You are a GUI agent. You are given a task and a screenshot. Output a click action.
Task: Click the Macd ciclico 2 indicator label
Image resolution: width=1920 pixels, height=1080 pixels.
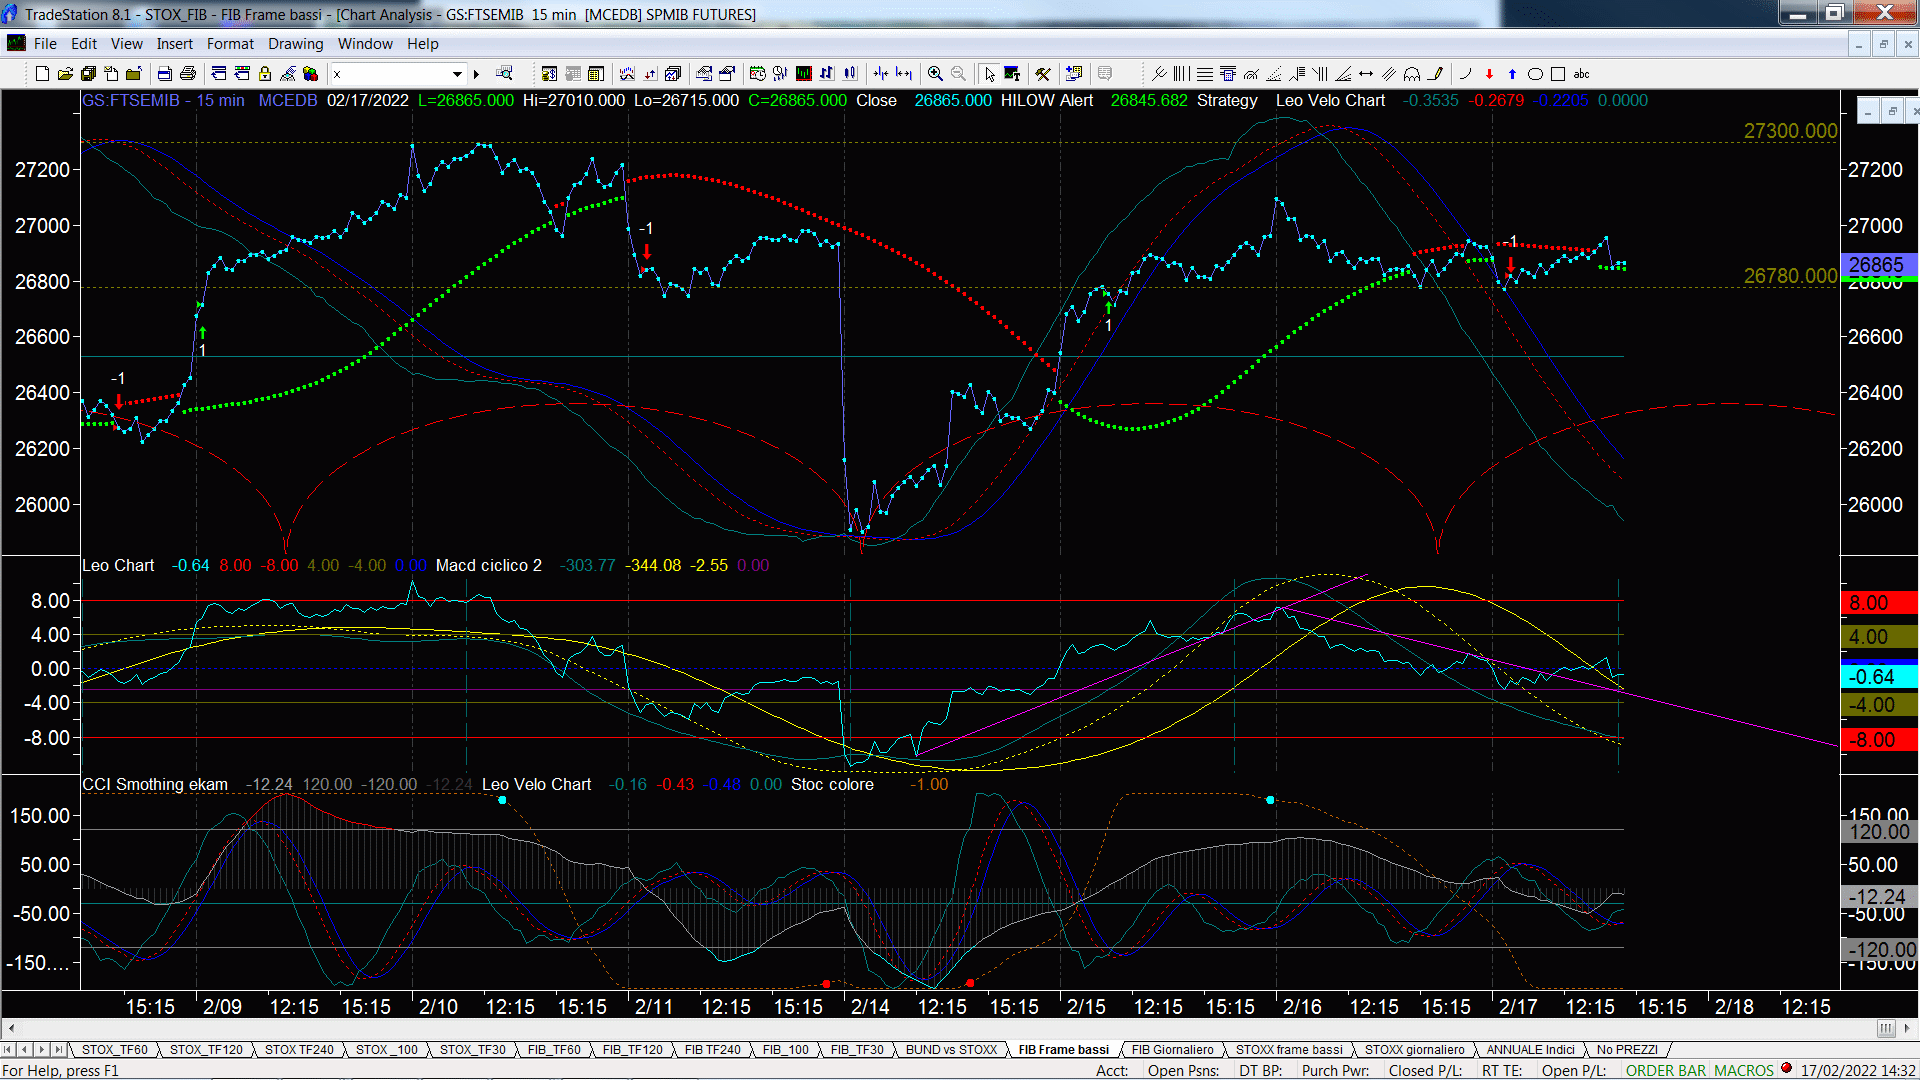[488, 565]
